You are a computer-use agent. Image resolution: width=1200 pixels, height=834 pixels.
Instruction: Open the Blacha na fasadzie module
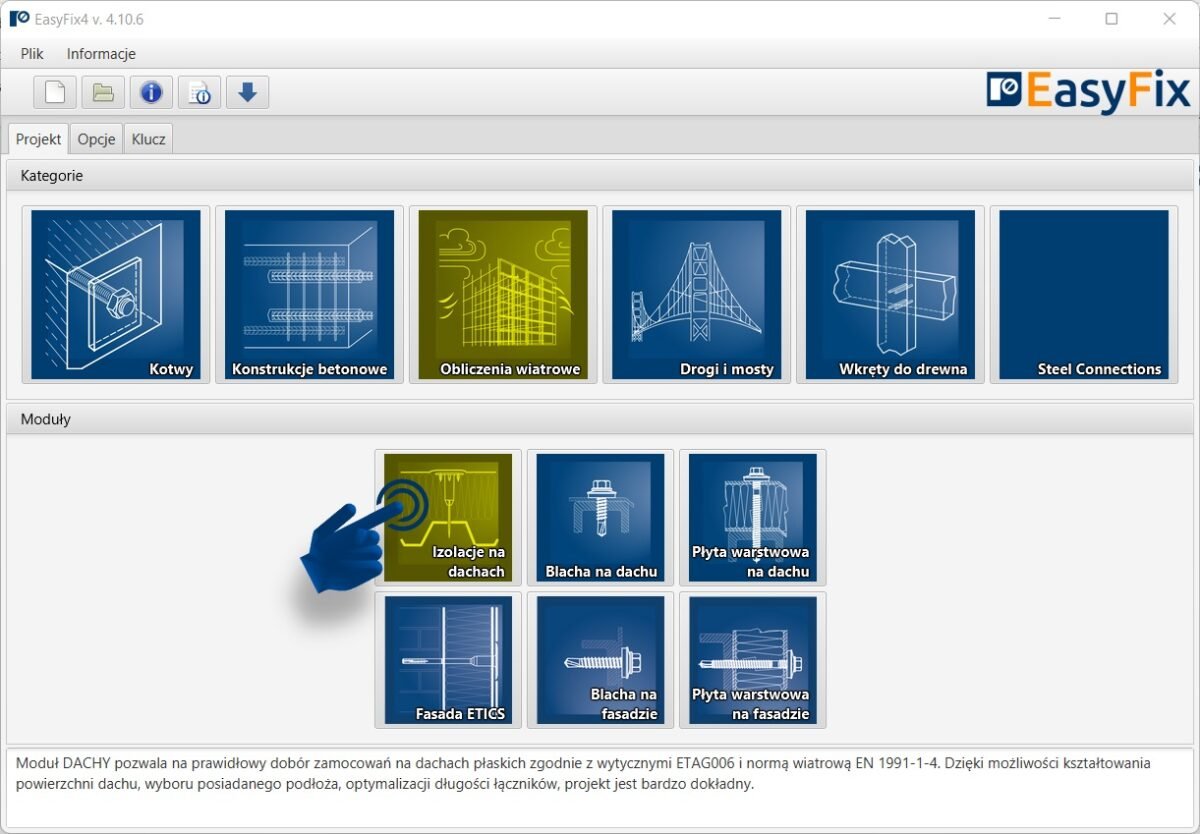tap(600, 660)
